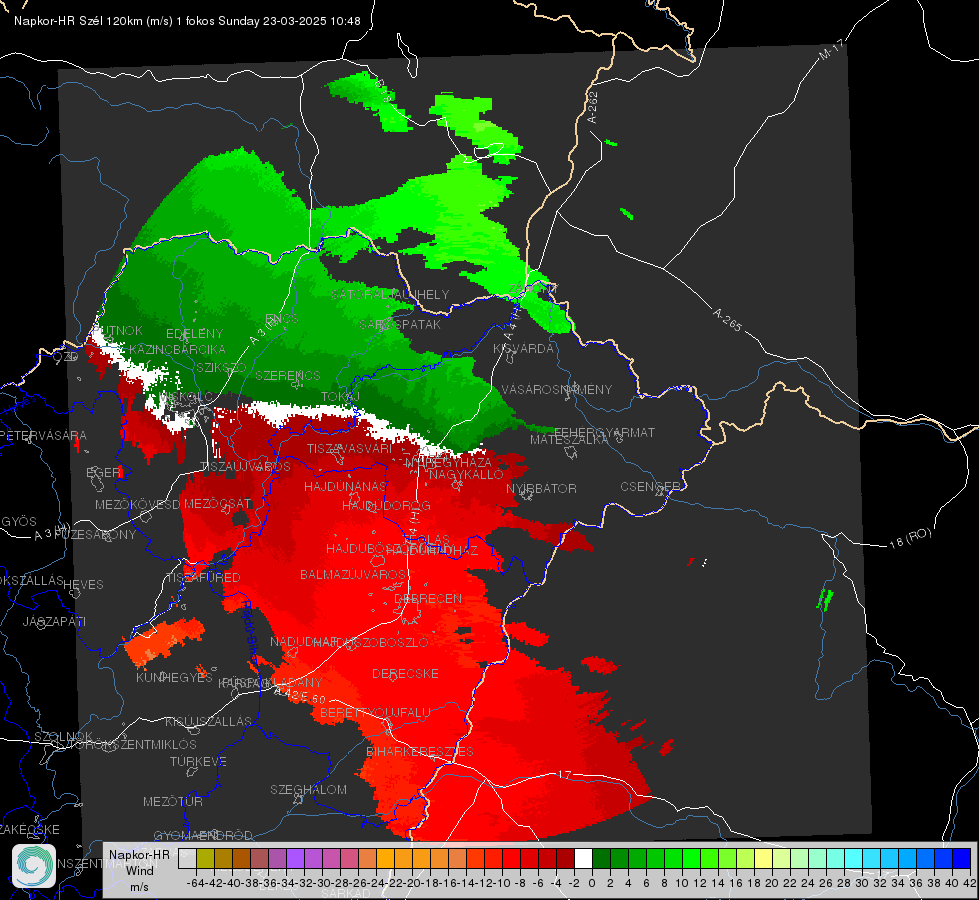Click the timestamp 23-03-2025 10:48 in header

pyautogui.click(x=312, y=21)
